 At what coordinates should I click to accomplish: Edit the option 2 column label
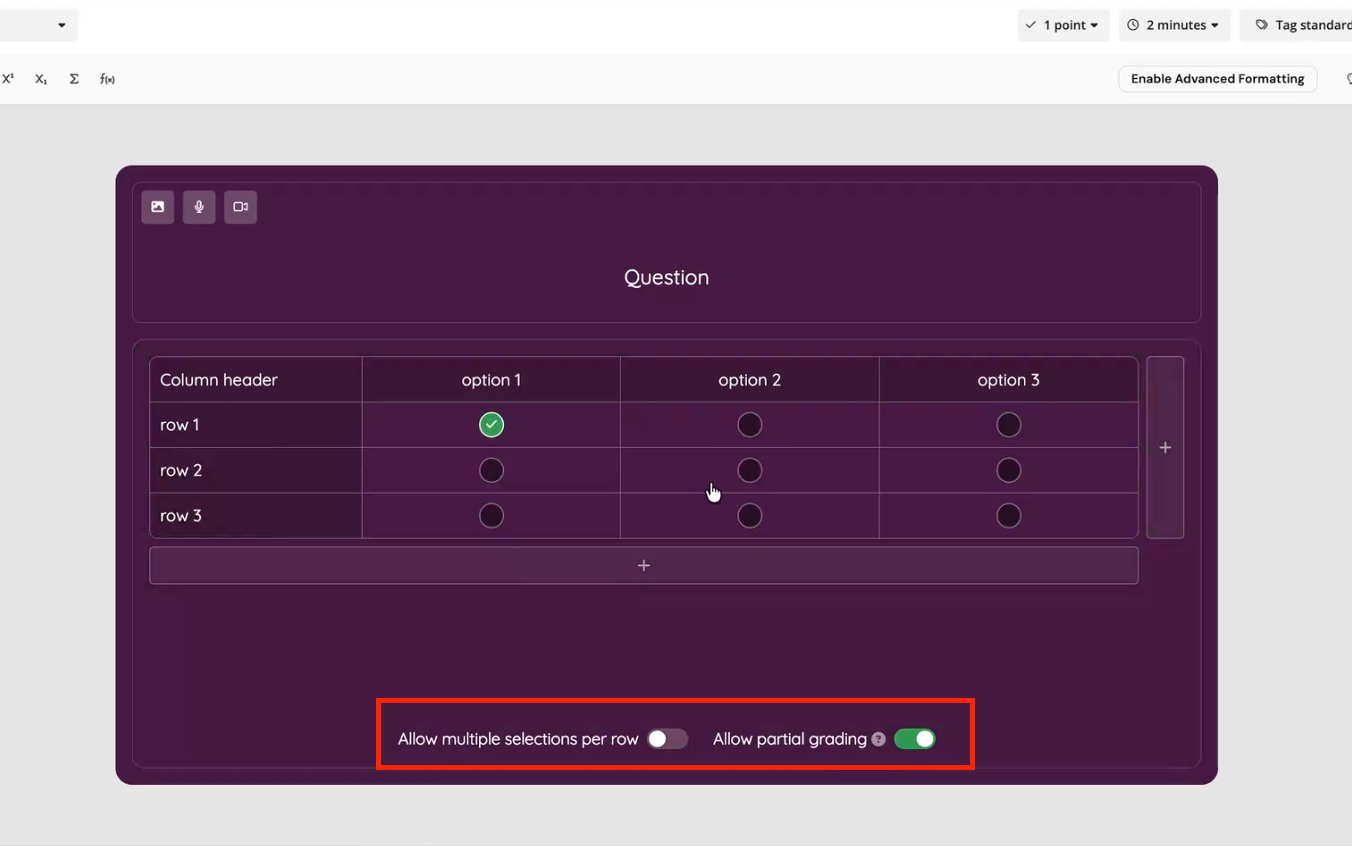(x=750, y=380)
